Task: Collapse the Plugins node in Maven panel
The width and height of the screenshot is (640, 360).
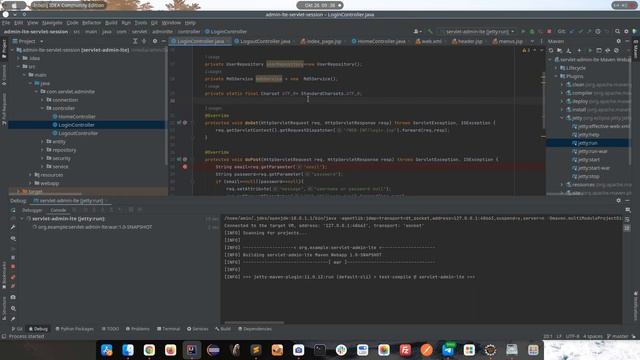Action: pyautogui.click(x=556, y=76)
